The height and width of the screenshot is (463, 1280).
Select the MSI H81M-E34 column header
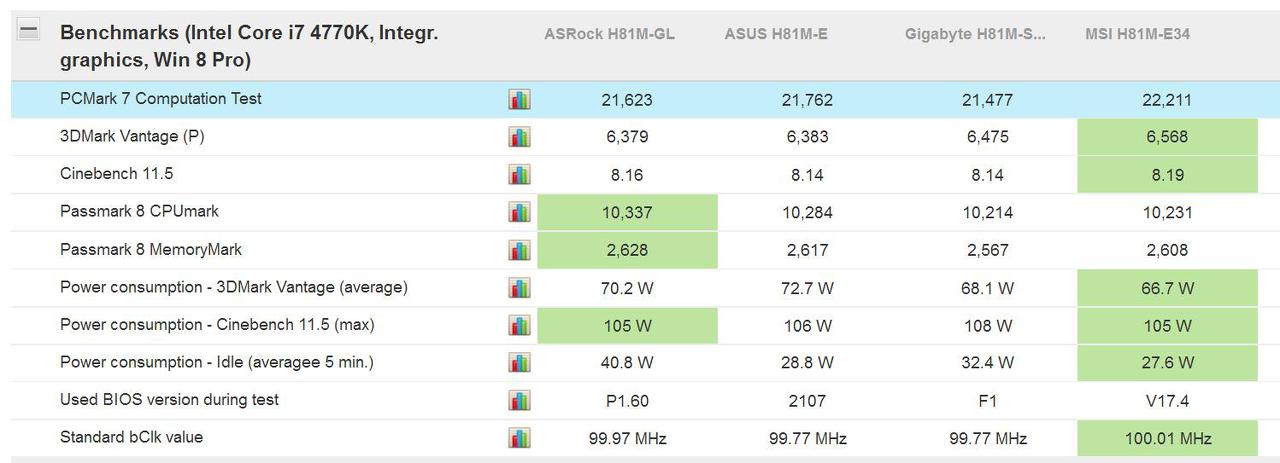point(1137,34)
